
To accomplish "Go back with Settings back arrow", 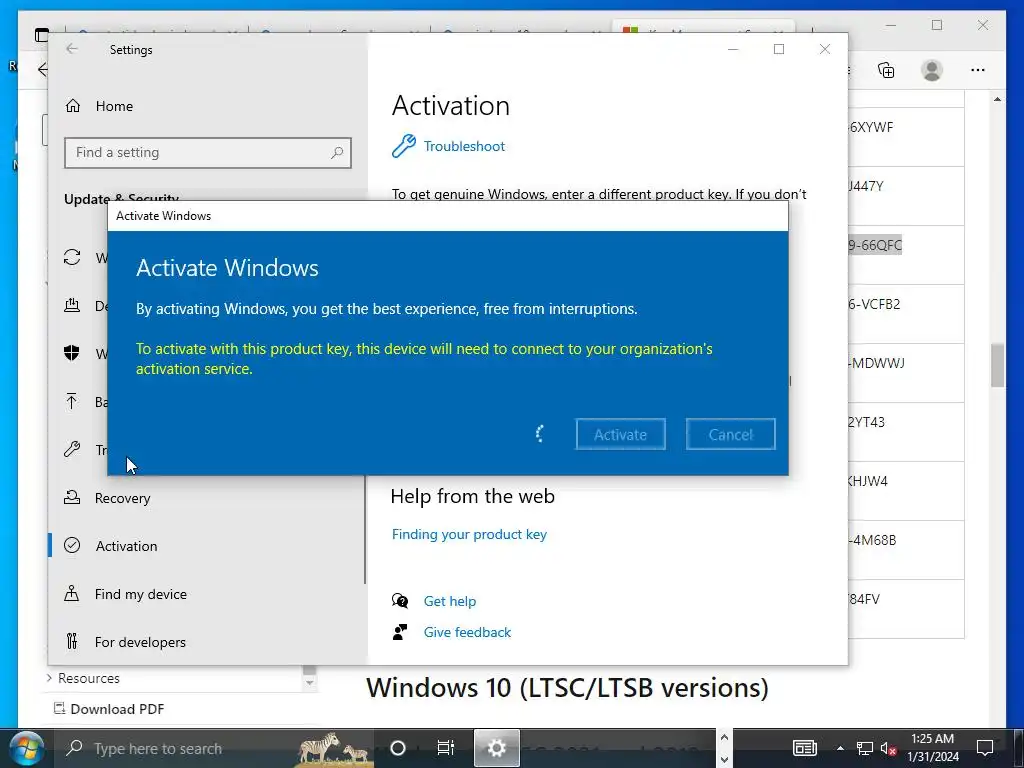I will click(72, 49).
